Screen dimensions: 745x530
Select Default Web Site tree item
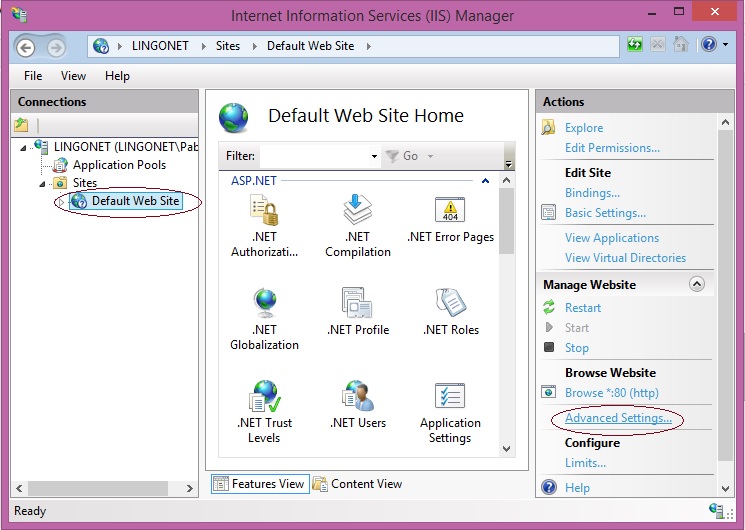pyautogui.click(x=126, y=201)
